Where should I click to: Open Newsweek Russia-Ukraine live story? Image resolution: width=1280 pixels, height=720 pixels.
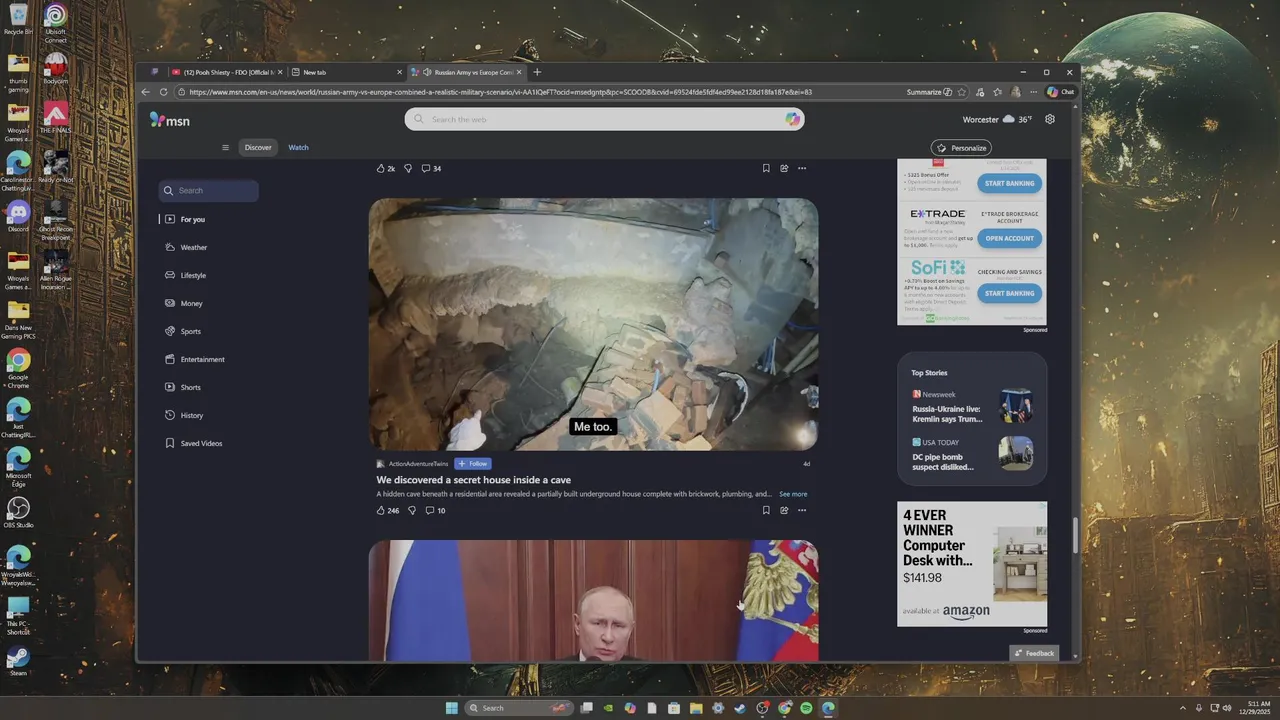click(x=972, y=406)
